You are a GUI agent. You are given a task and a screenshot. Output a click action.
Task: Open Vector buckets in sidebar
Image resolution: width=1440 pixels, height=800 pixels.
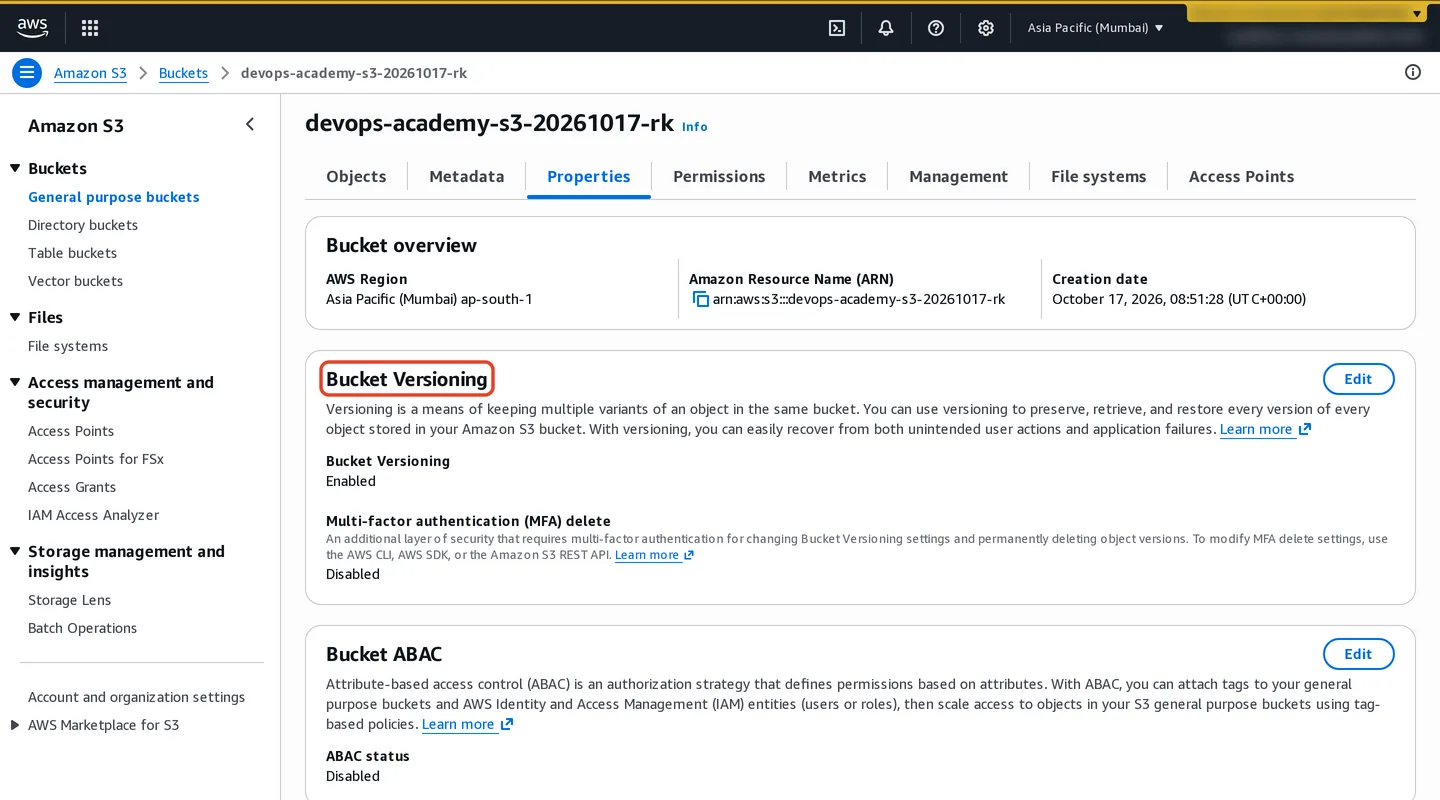tap(75, 281)
